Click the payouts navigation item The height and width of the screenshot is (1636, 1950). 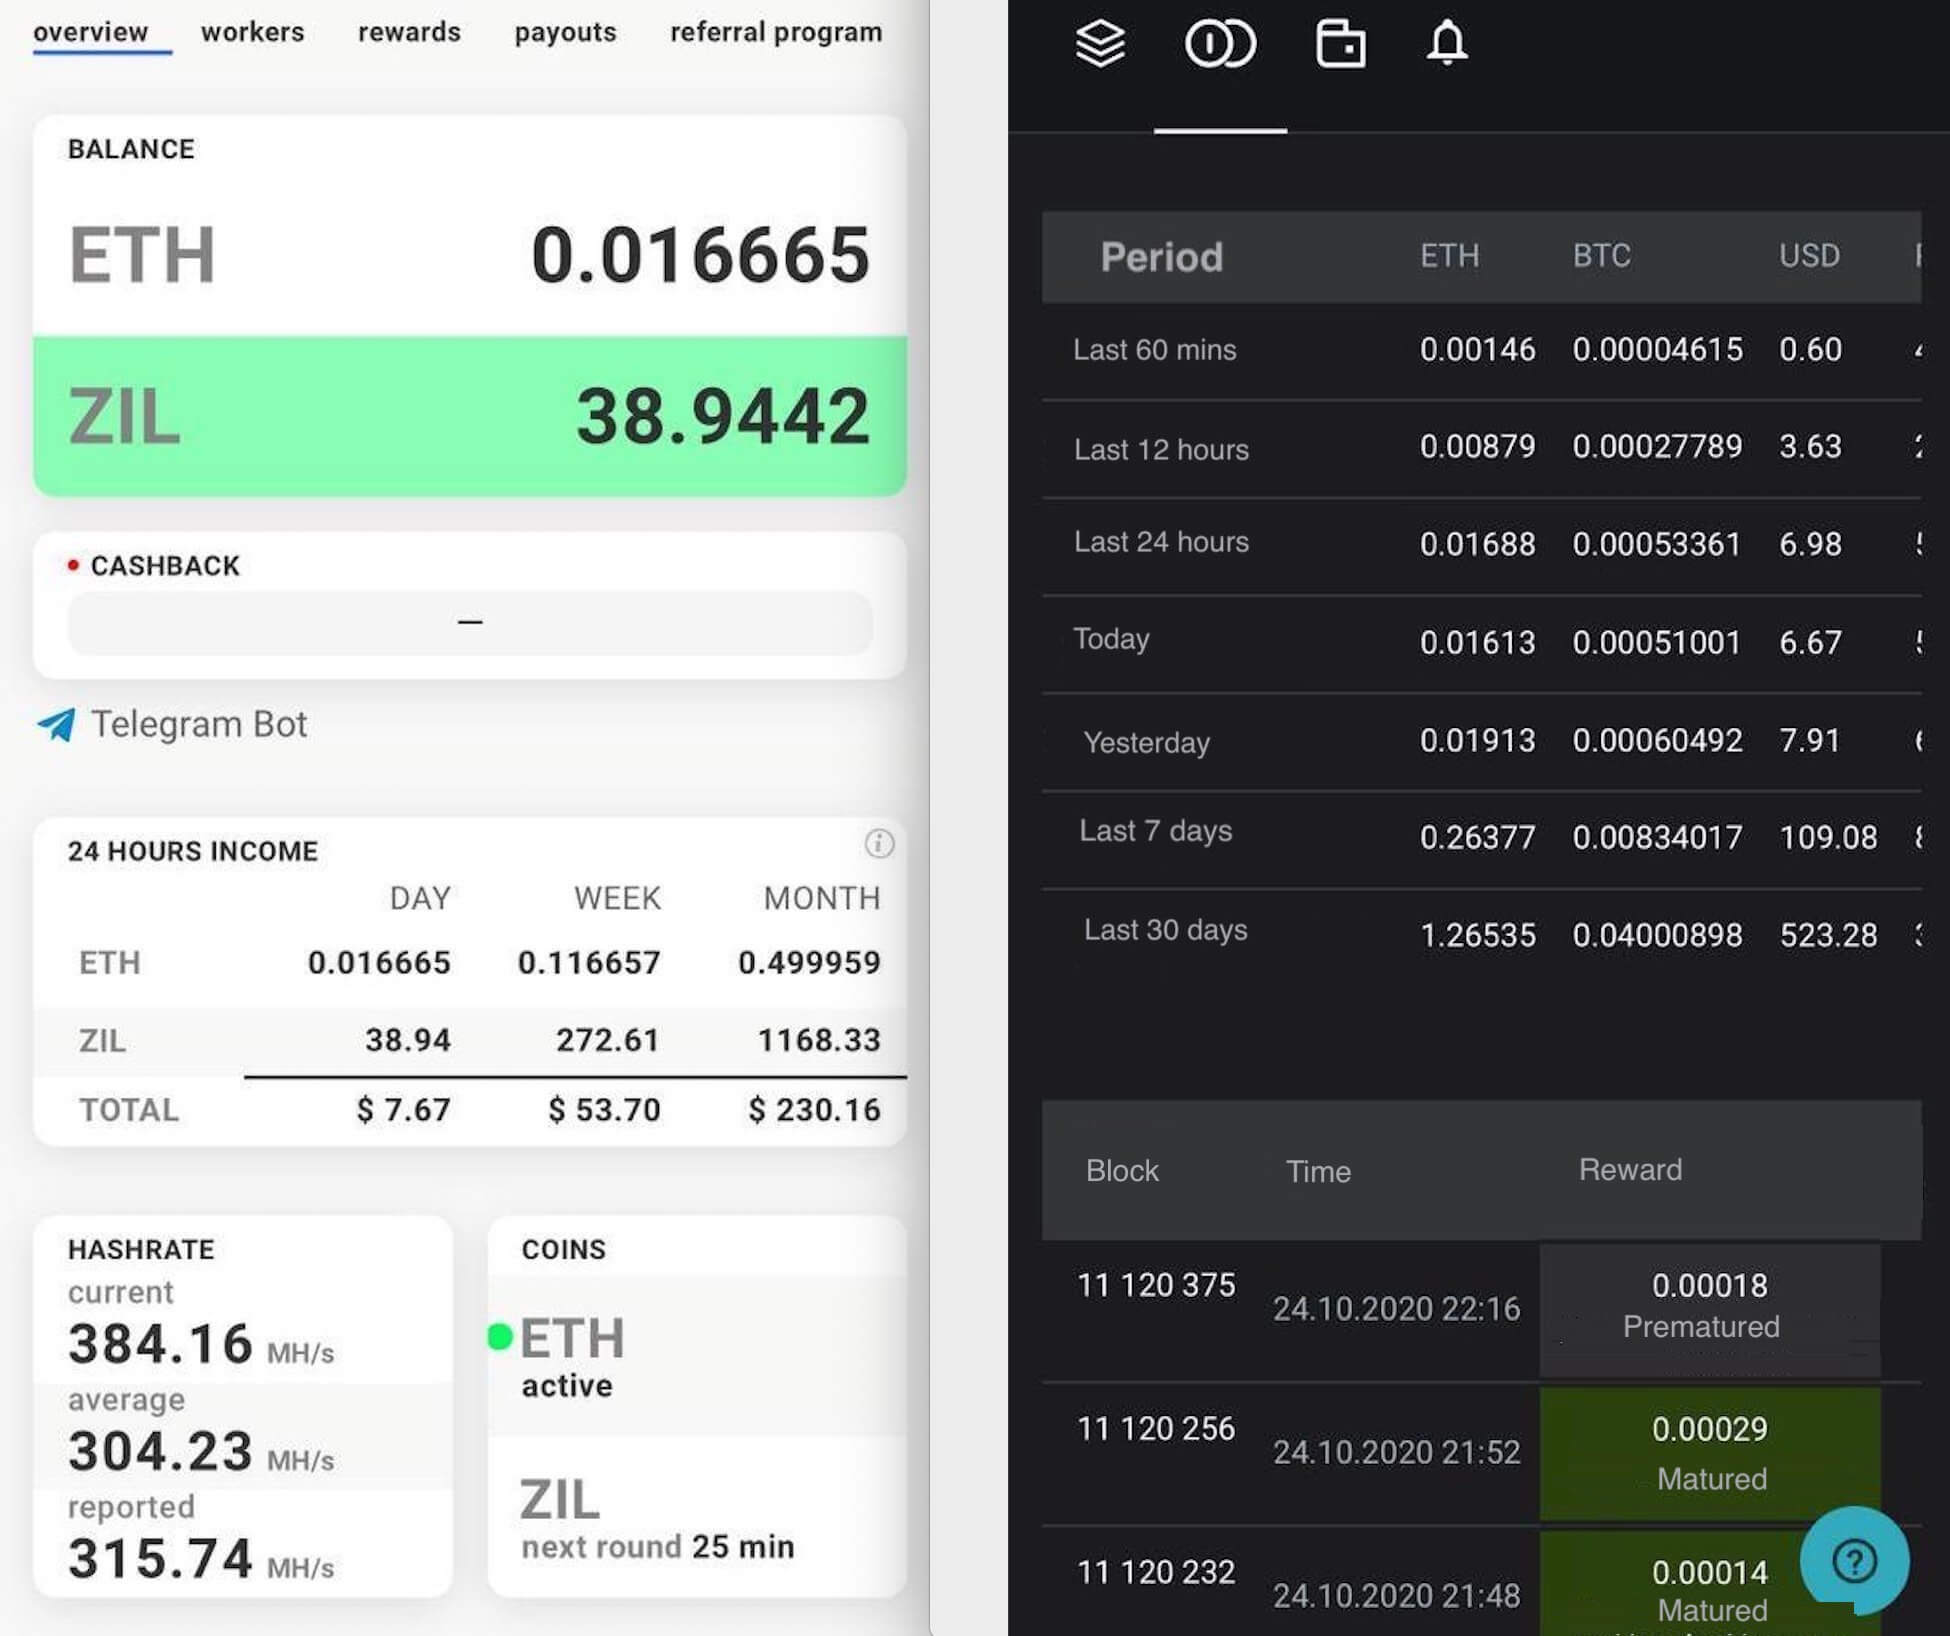point(565,28)
